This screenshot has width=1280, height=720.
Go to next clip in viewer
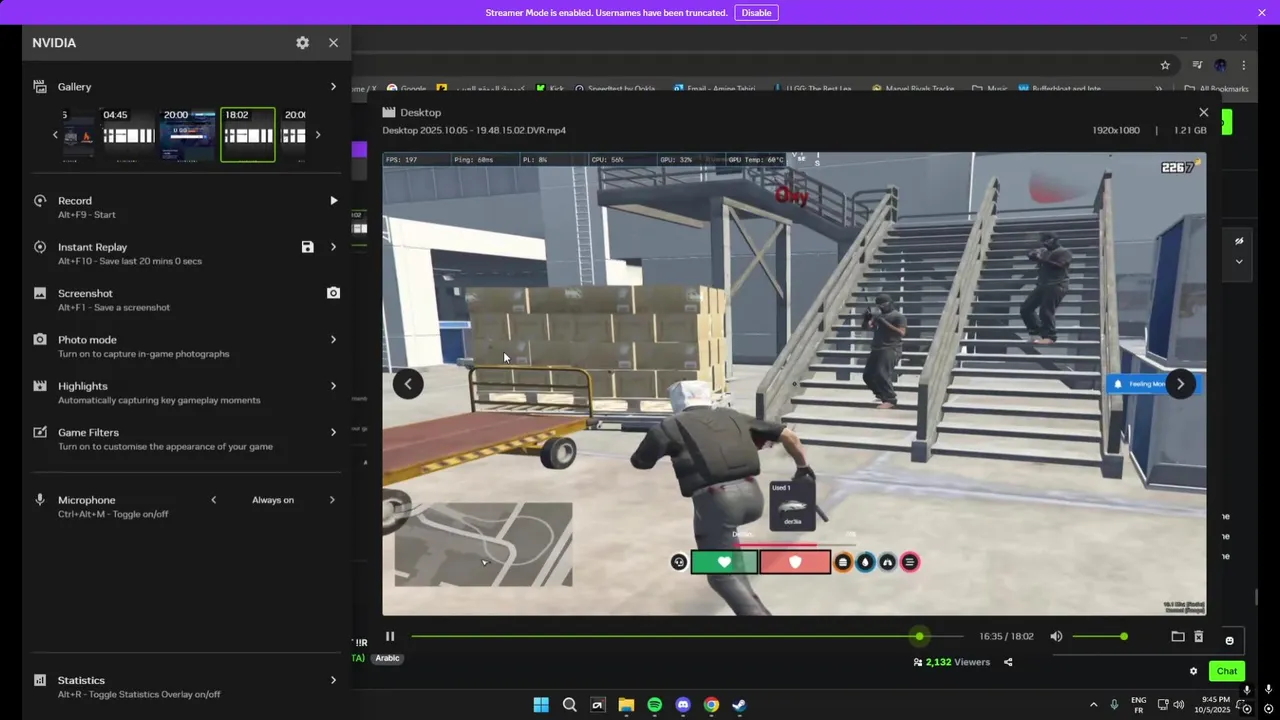pos(1180,384)
